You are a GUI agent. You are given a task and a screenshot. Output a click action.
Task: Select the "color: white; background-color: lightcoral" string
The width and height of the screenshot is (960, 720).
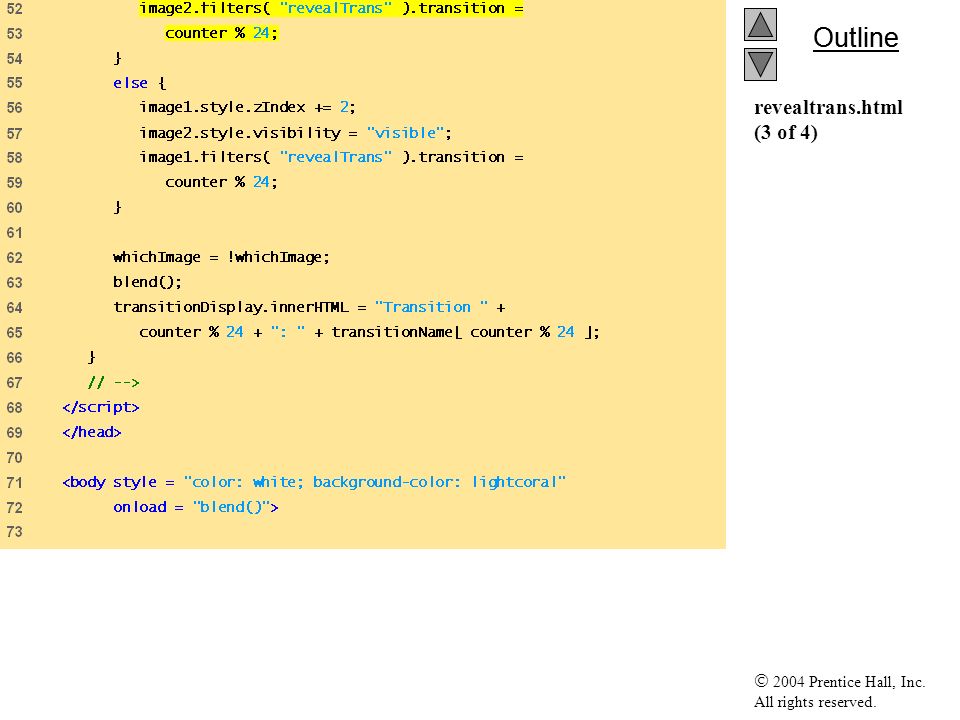tap(375, 482)
